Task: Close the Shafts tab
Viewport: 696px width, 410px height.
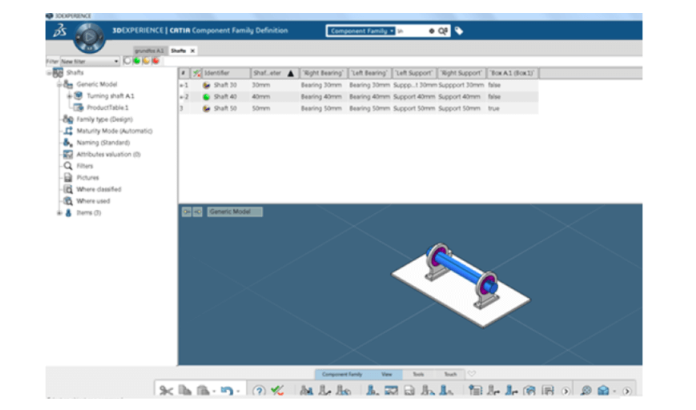Action: 193,51
